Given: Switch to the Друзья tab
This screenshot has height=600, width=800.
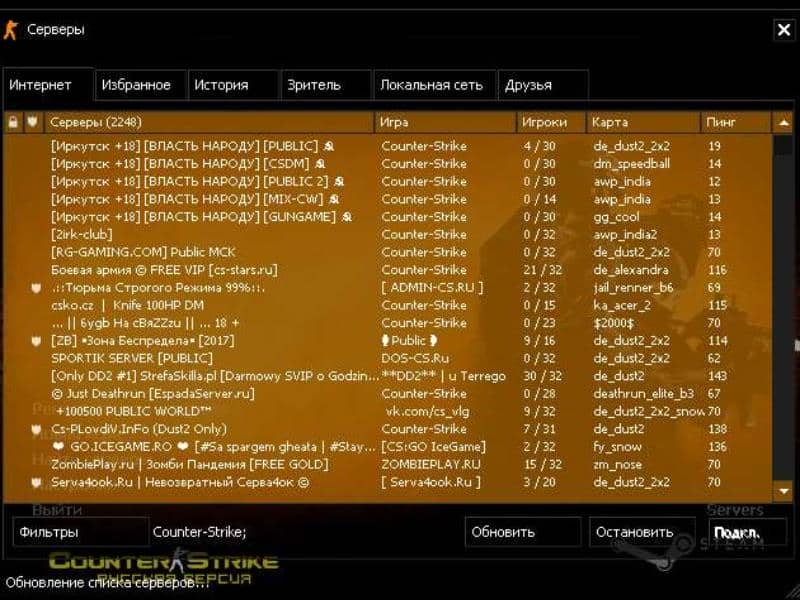Looking at the screenshot, I should point(543,85).
